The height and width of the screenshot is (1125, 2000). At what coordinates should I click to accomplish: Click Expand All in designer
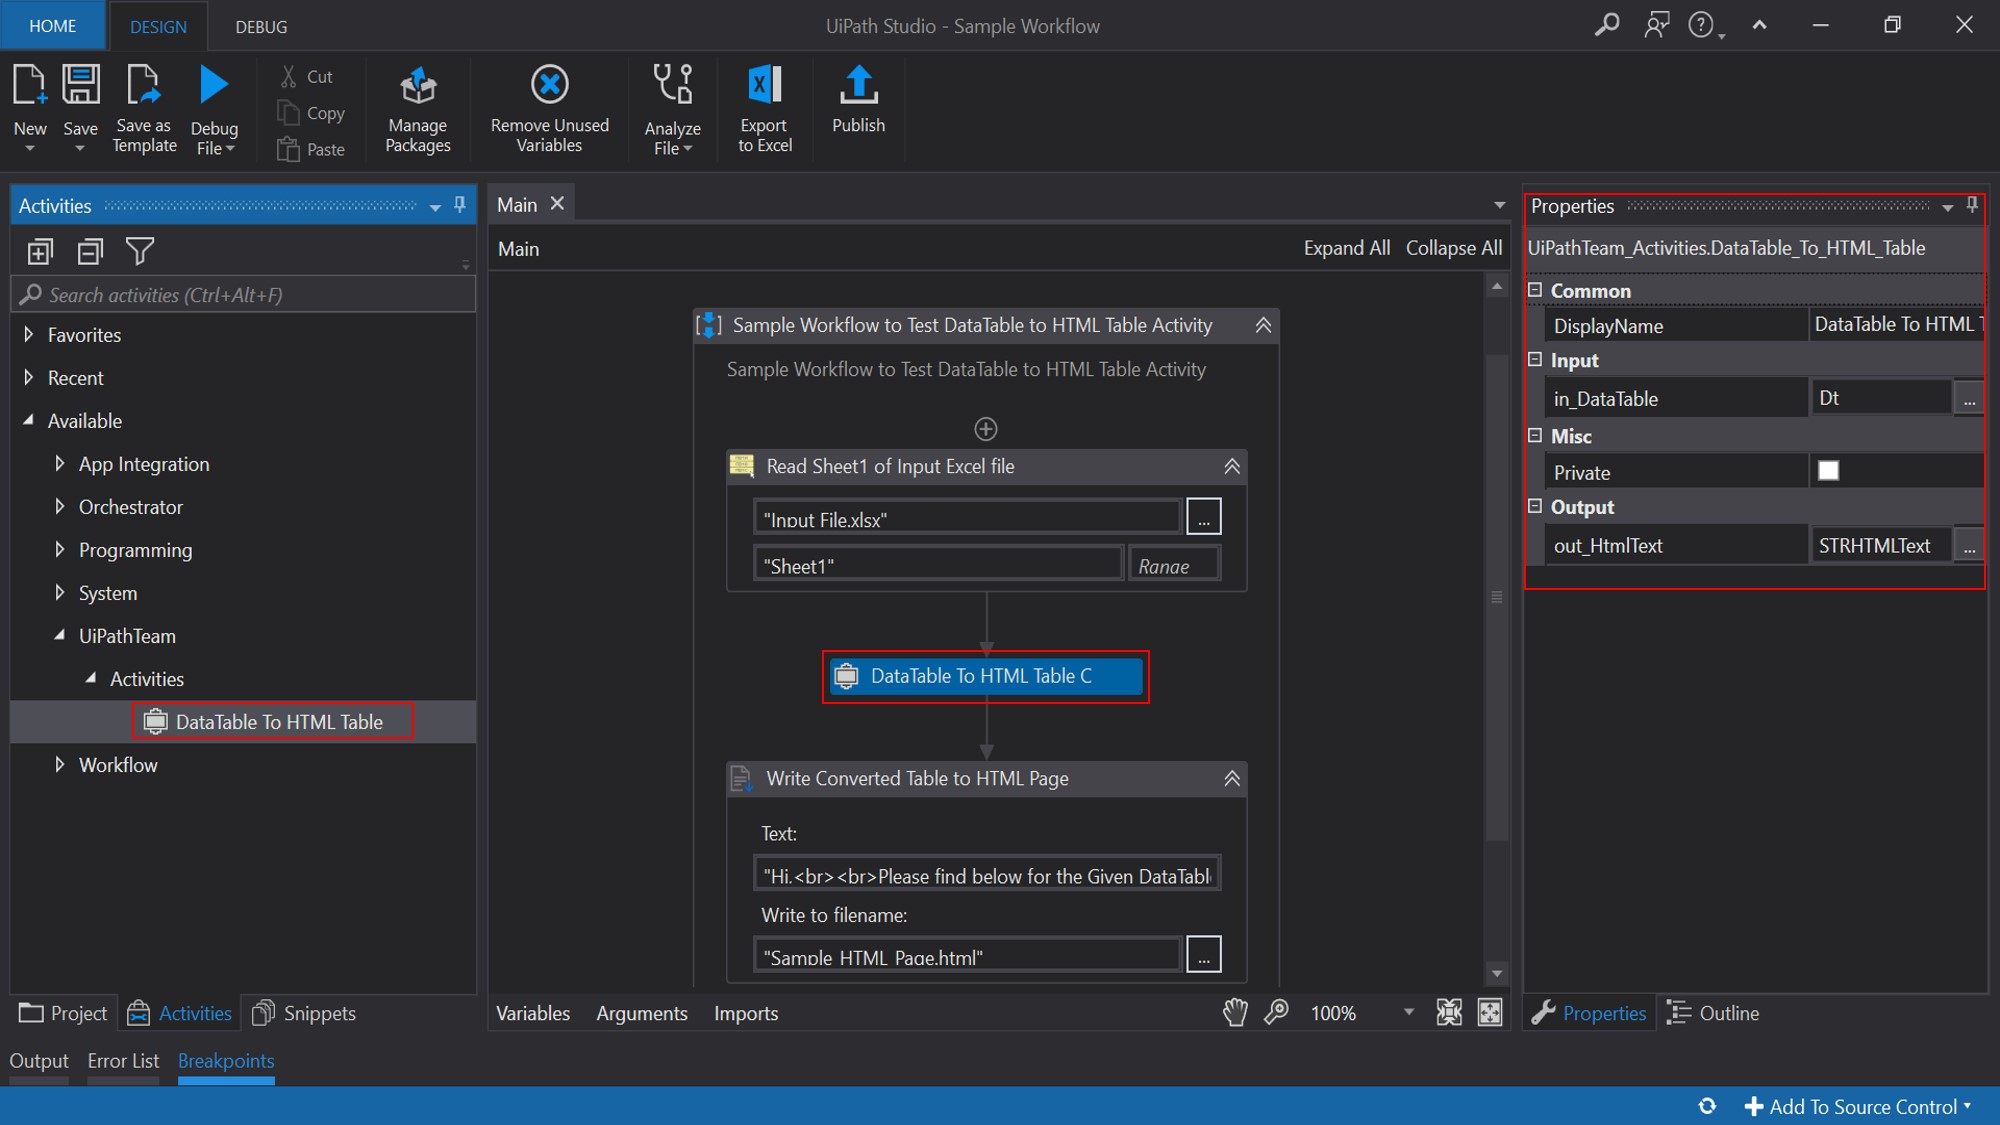point(1346,248)
